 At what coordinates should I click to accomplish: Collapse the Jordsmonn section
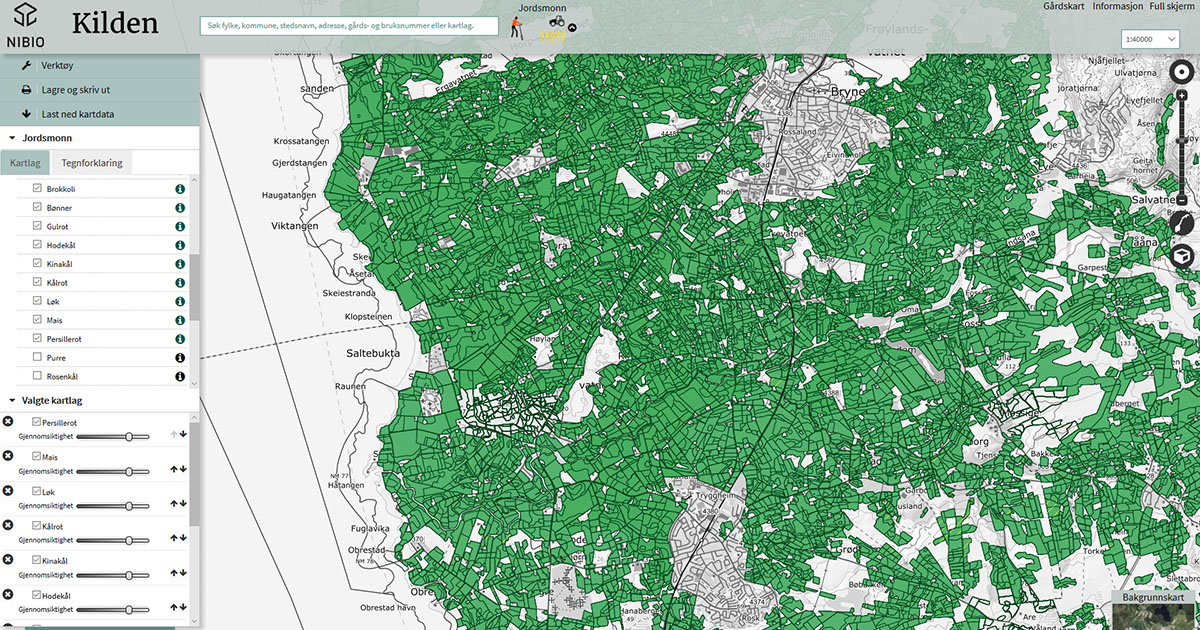coord(12,138)
